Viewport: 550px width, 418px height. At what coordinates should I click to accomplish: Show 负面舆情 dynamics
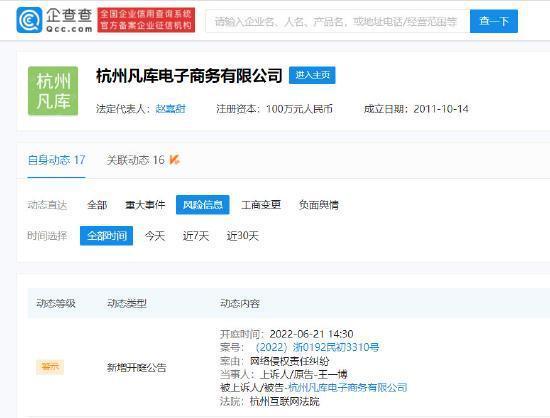pyautogui.click(x=318, y=205)
